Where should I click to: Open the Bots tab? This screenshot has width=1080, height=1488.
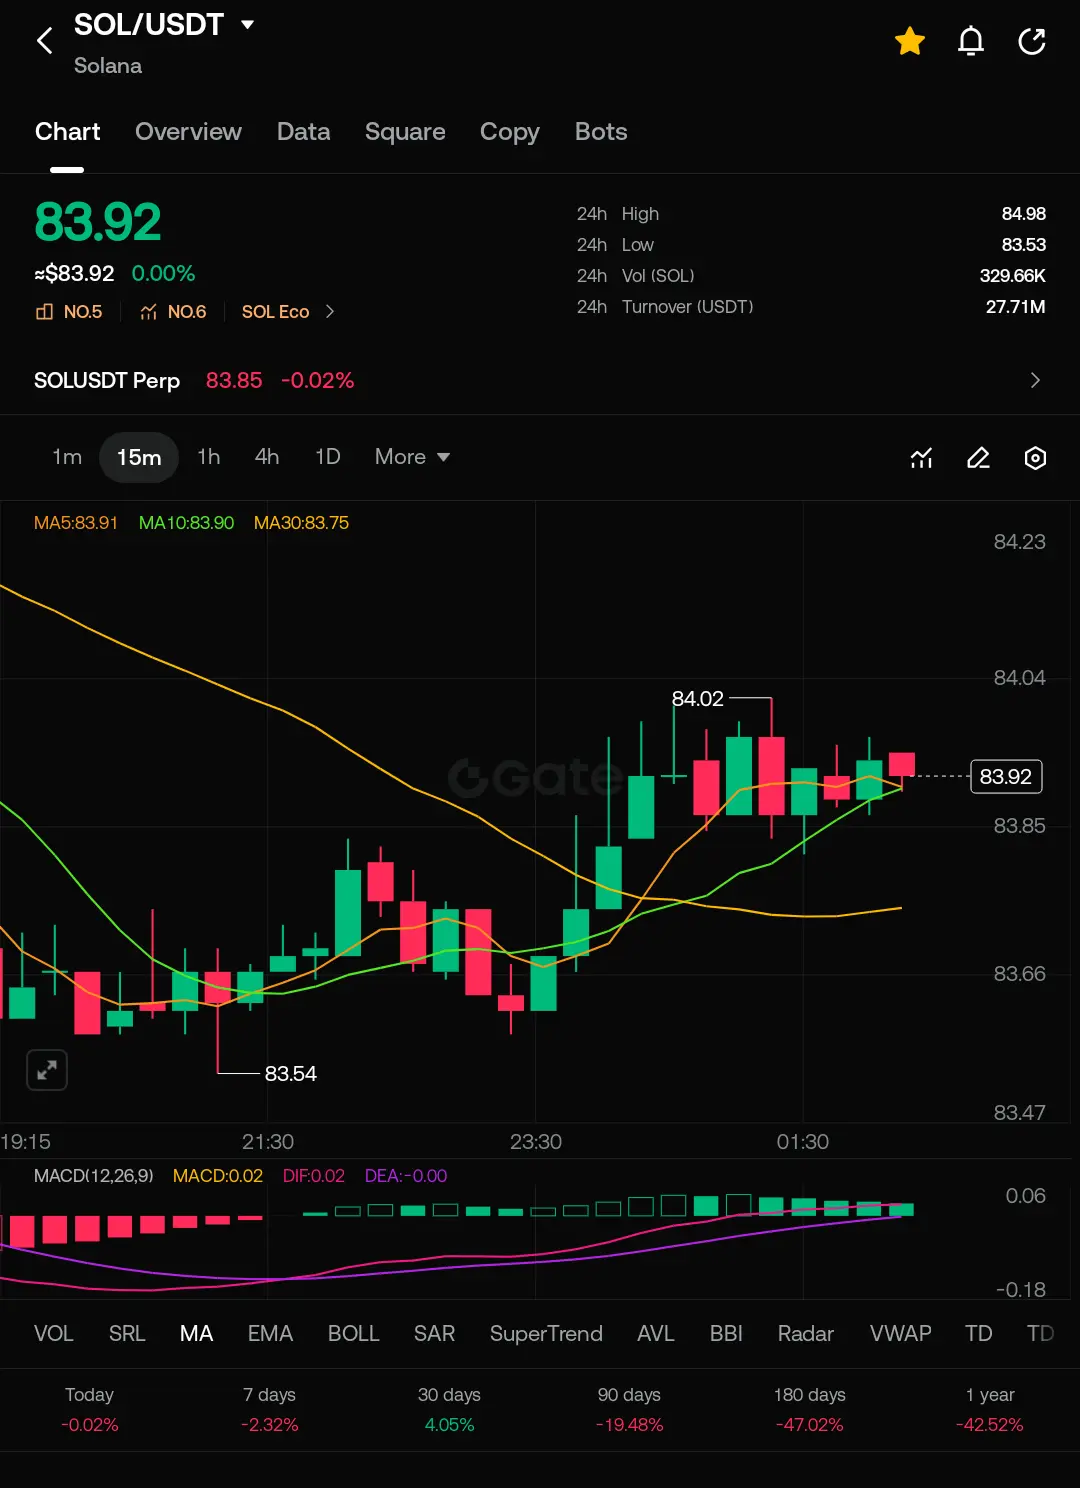(x=601, y=132)
